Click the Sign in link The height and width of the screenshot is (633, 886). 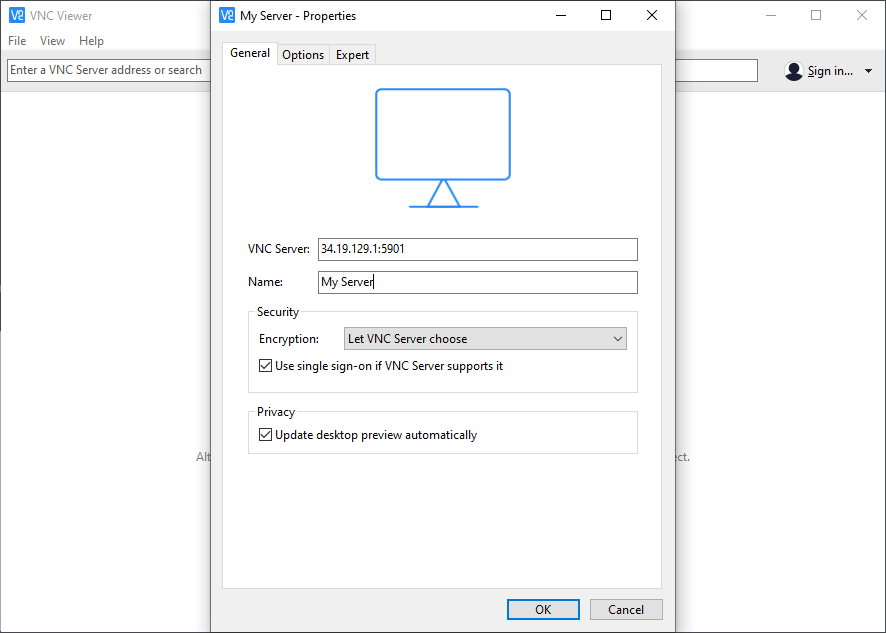830,71
